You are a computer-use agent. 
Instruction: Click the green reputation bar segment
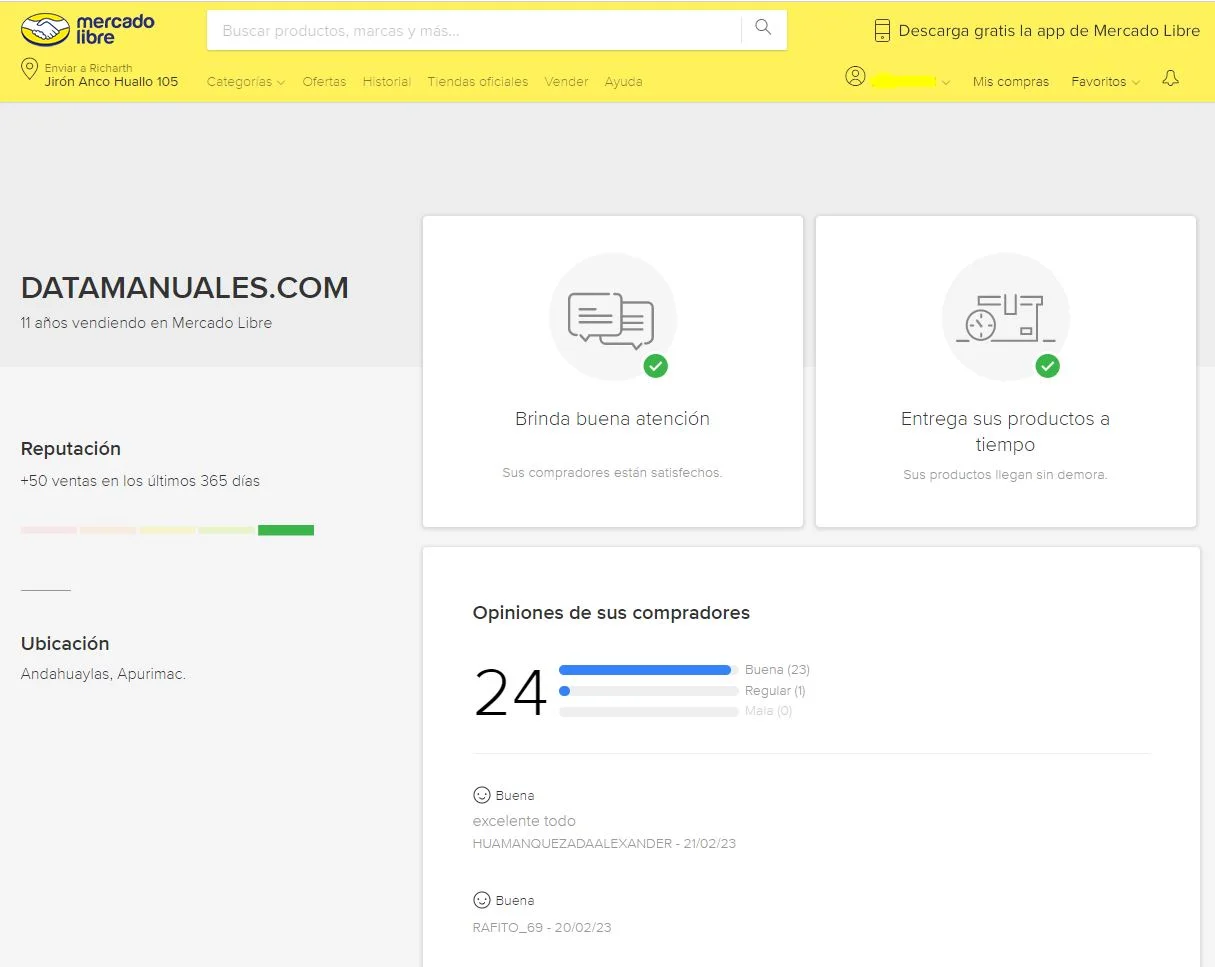tap(286, 530)
